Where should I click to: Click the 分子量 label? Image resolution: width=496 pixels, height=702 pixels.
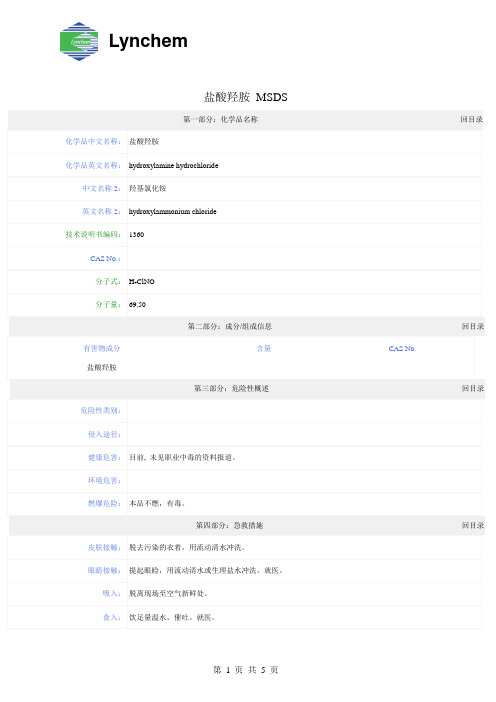click(108, 304)
